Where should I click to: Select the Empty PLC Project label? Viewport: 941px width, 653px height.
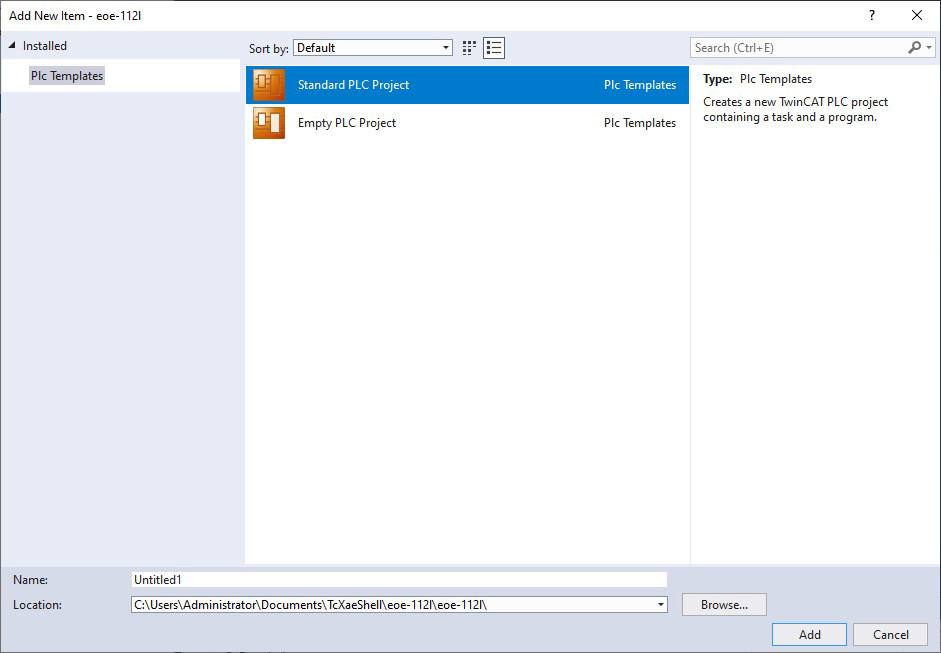pyautogui.click(x=347, y=123)
